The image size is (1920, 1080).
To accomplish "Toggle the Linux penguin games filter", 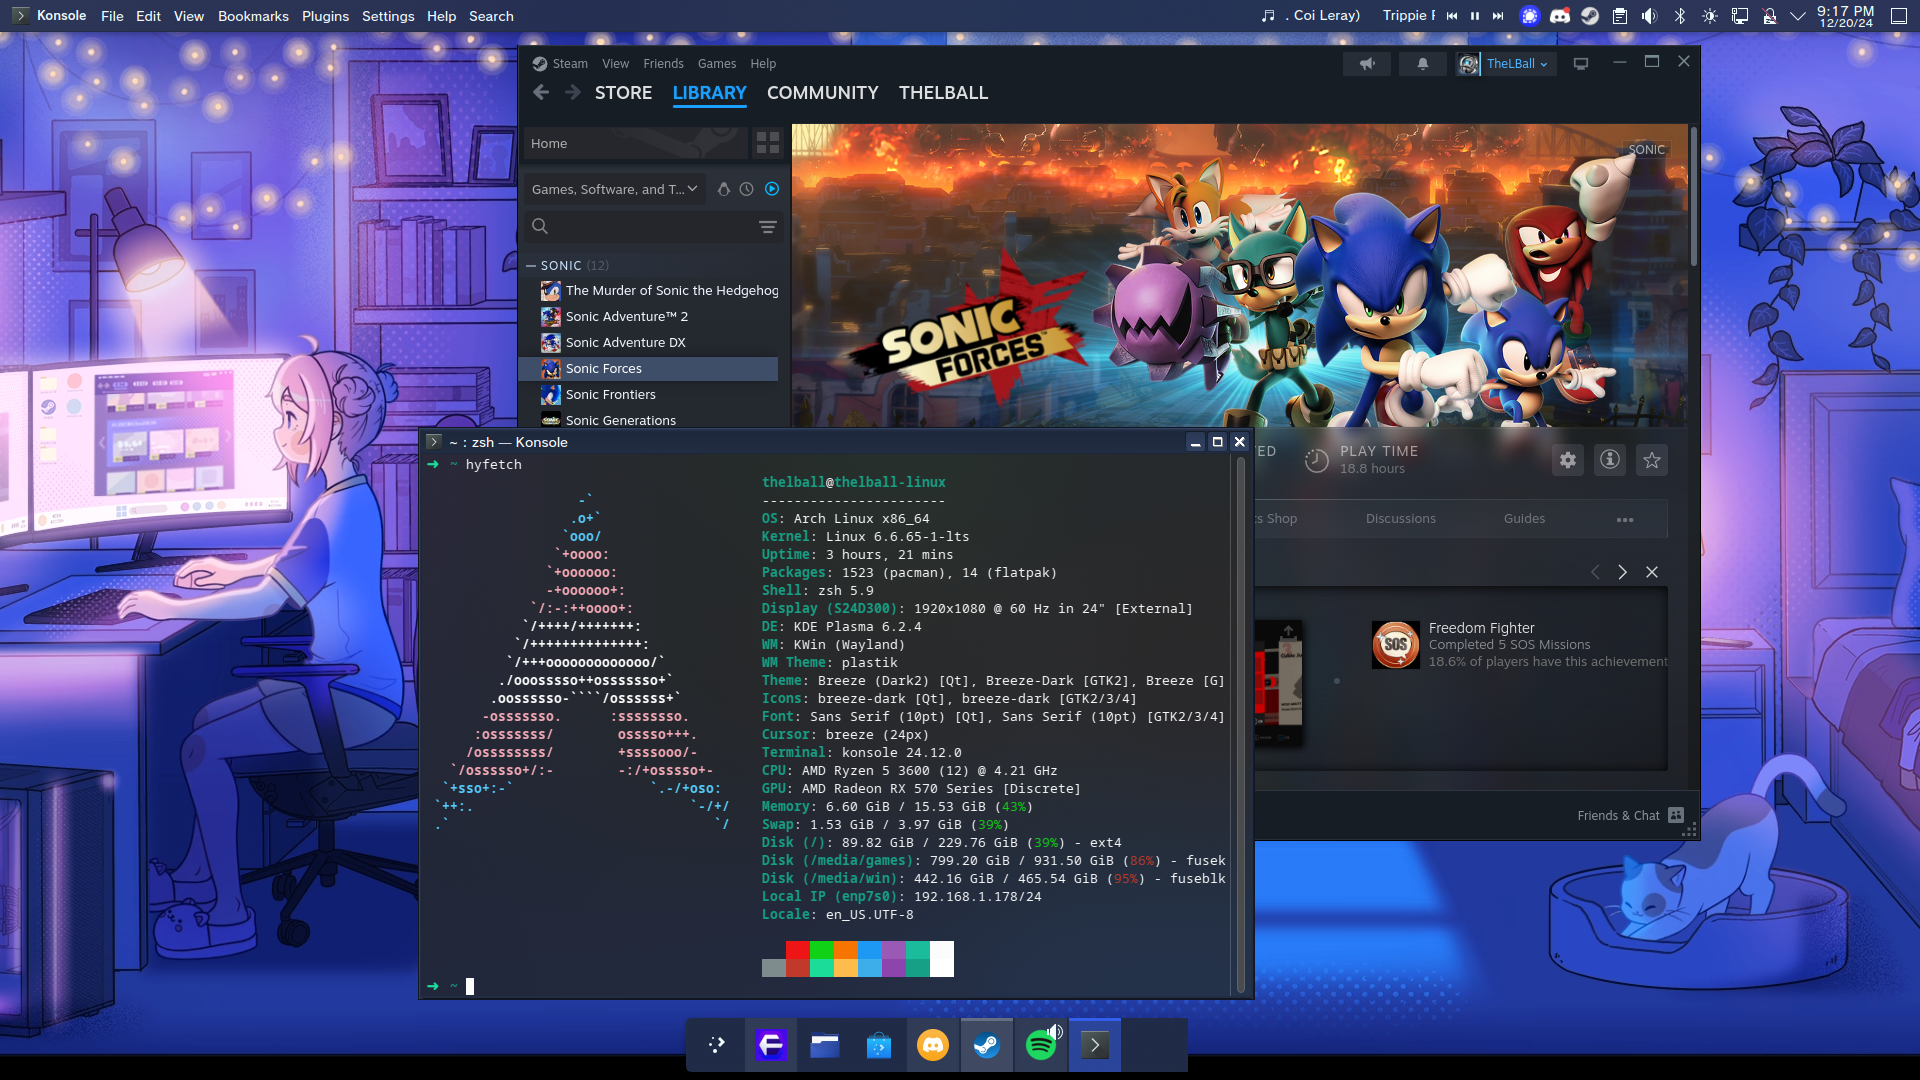I will pyautogui.click(x=723, y=189).
